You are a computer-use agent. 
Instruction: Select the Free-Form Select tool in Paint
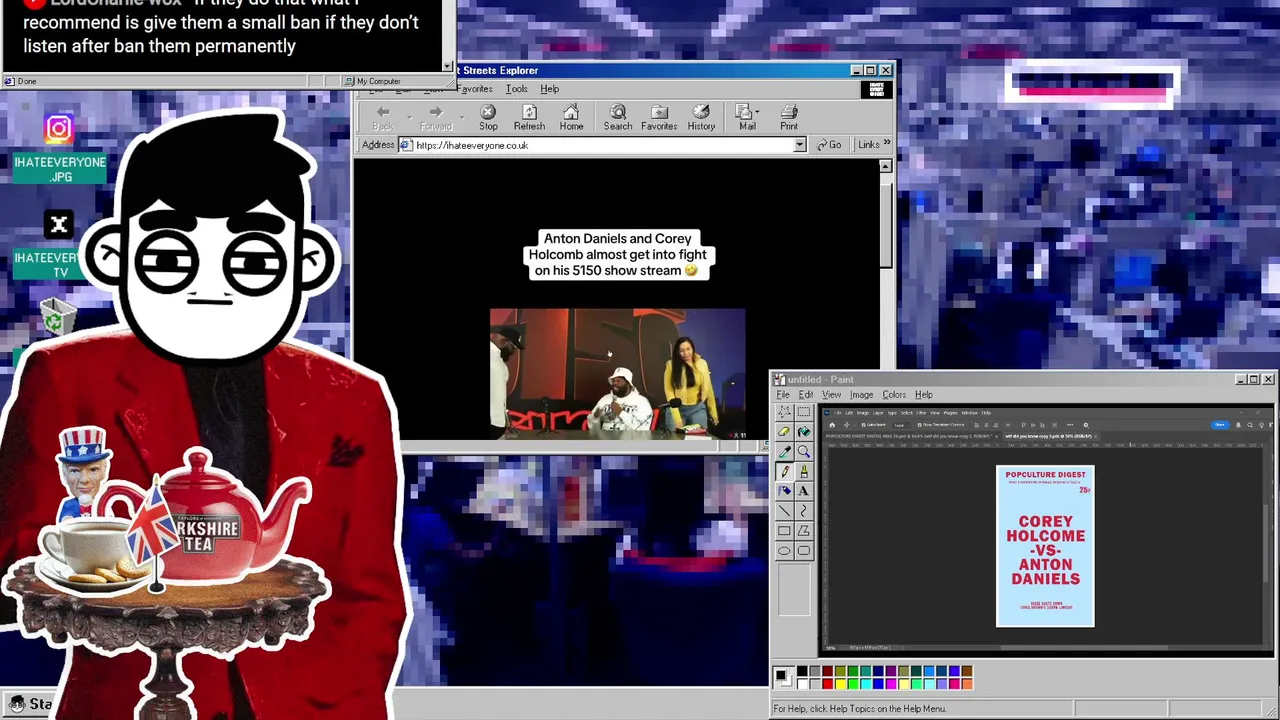[x=784, y=411]
